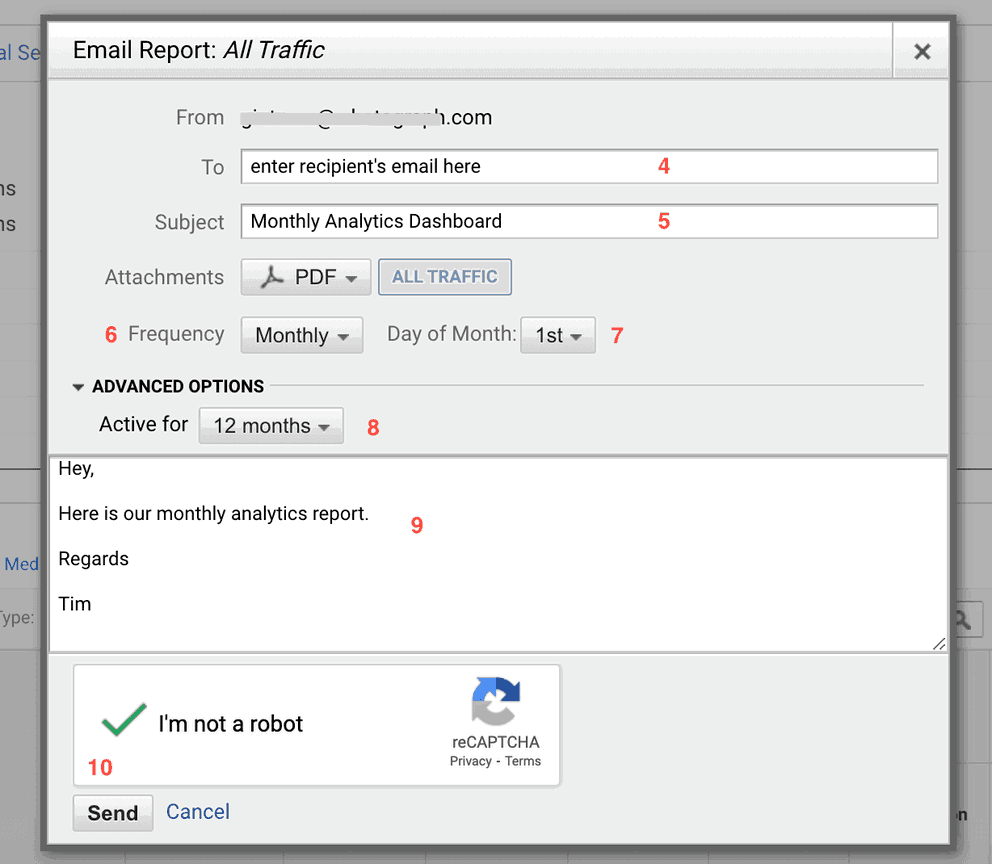Click the search magnifier icon
Viewport: 992px width, 864px height.
coord(962,619)
